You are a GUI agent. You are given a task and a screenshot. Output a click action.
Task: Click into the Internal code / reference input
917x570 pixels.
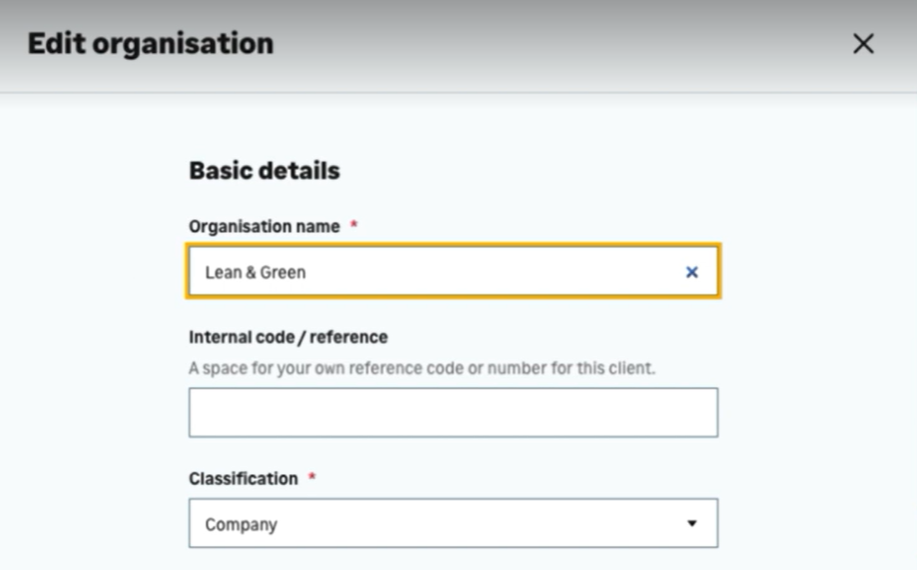(x=452, y=412)
